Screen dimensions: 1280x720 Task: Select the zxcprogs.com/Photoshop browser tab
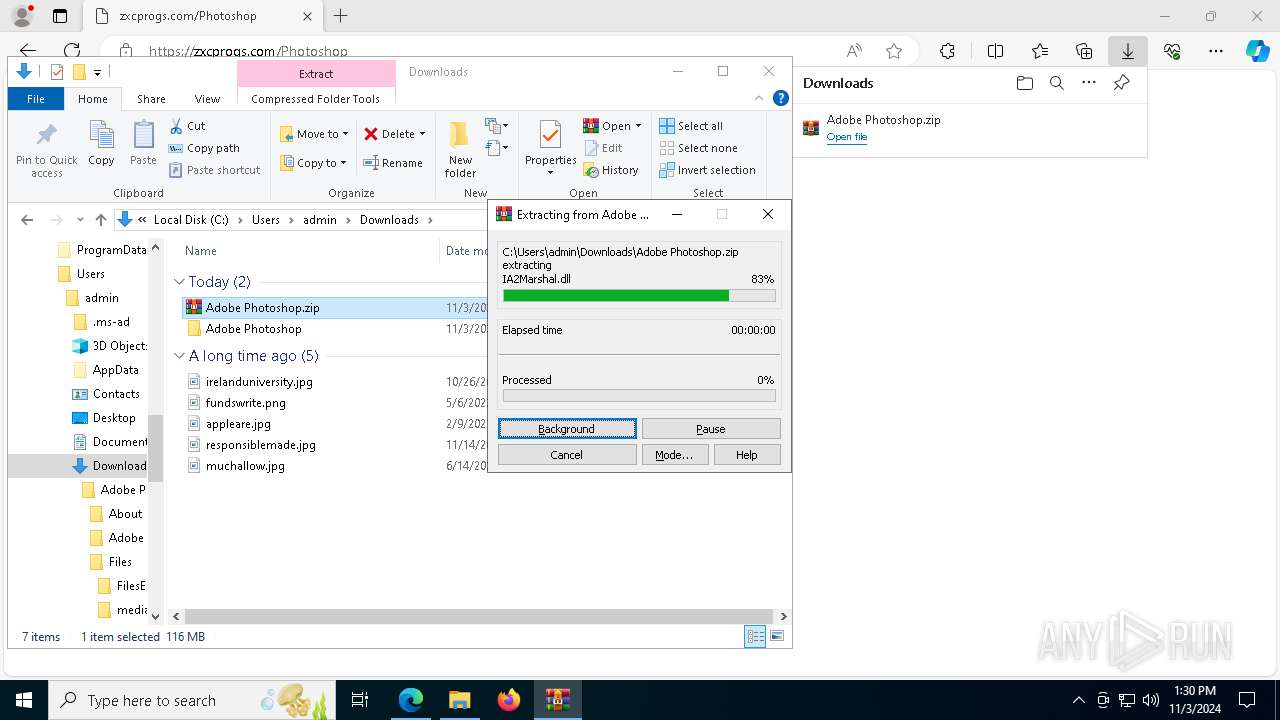(202, 16)
